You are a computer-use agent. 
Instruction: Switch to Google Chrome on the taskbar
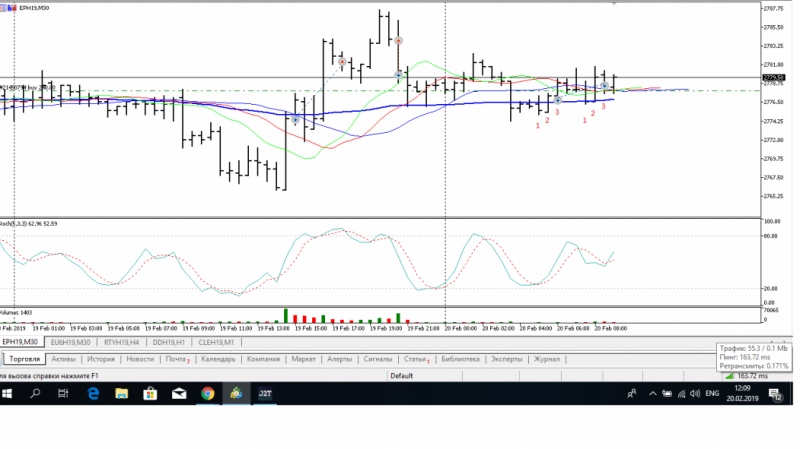208,393
